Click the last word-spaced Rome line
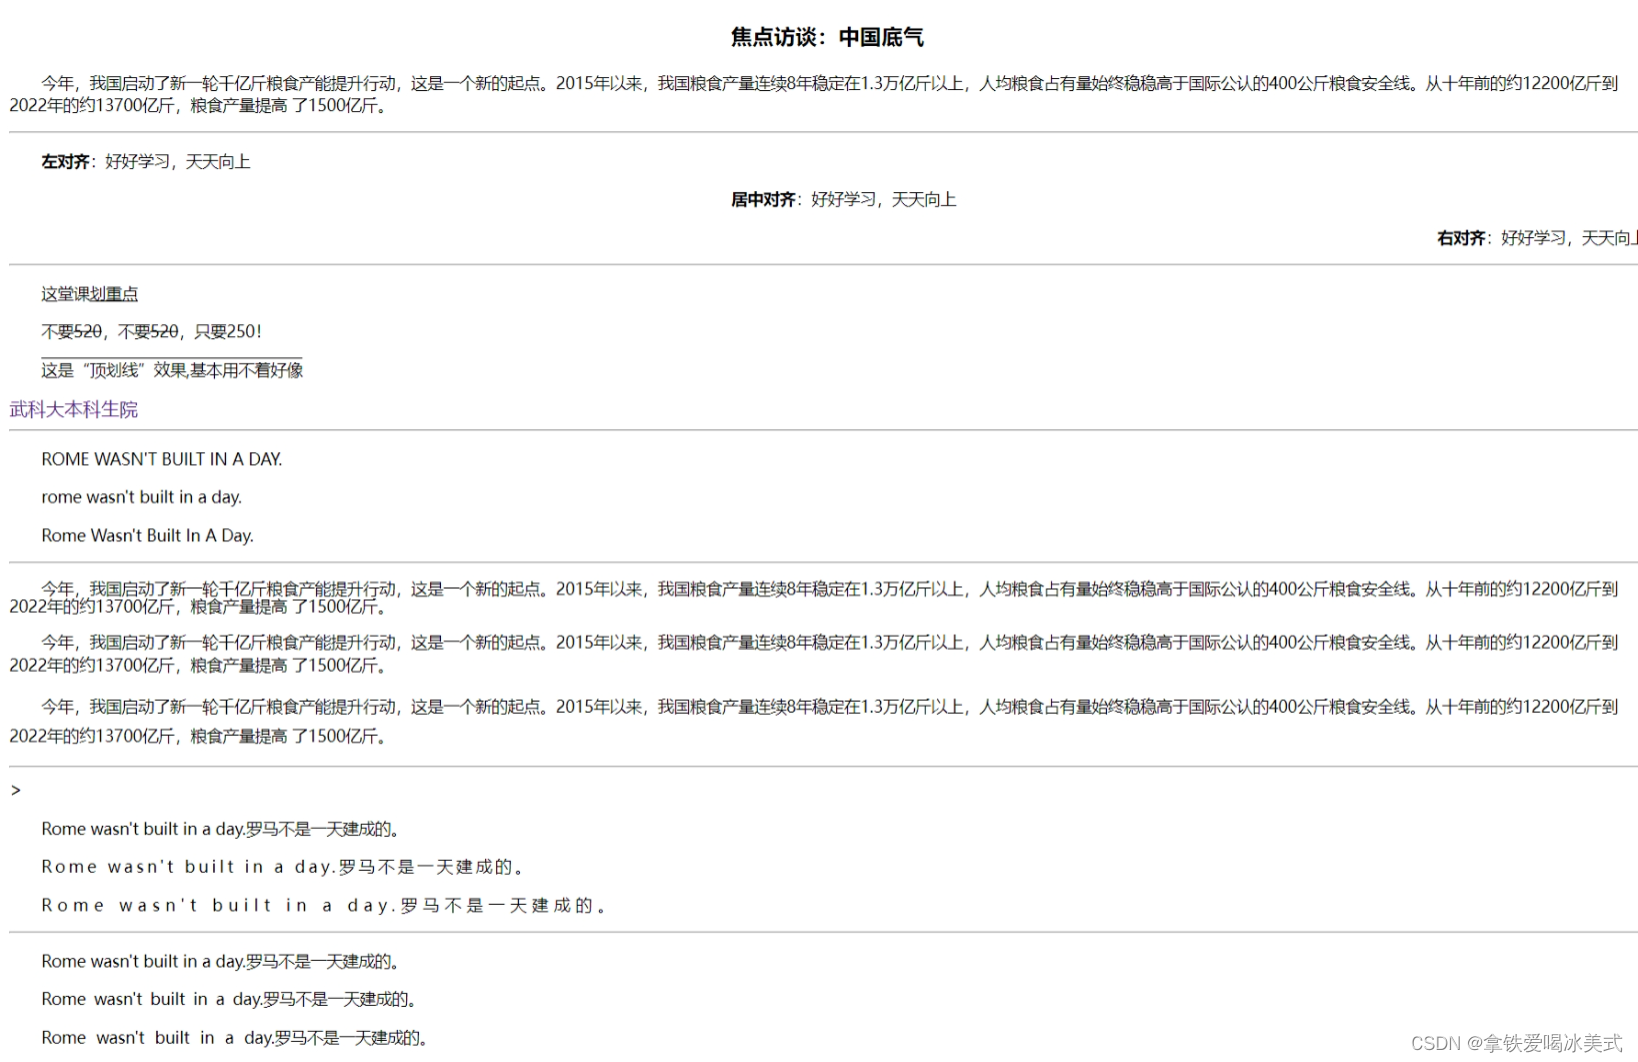This screenshot has width=1638, height=1062. [232, 1037]
